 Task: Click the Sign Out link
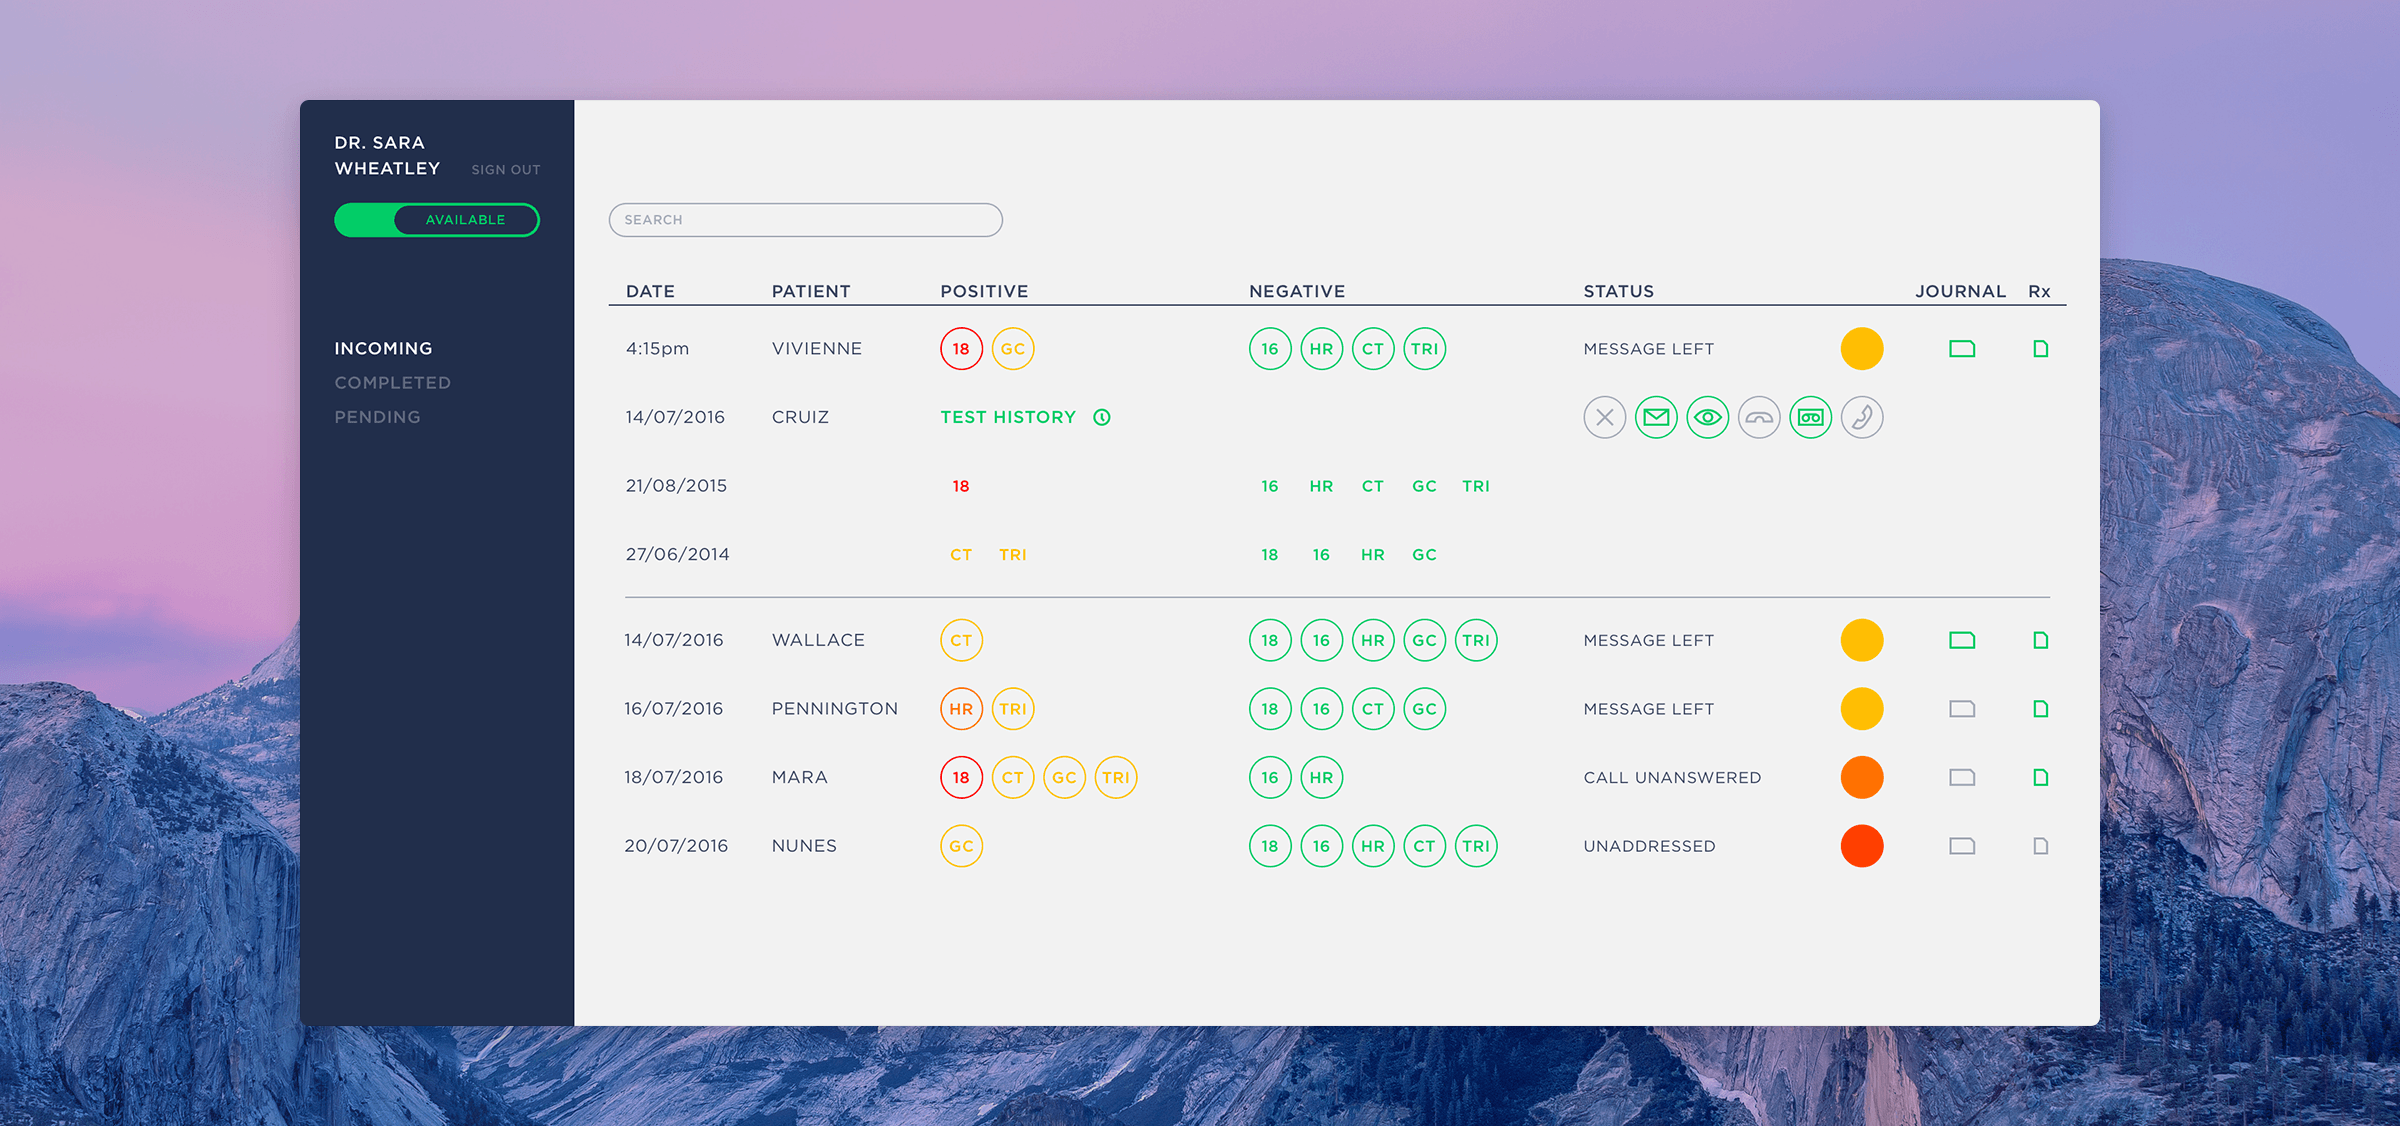[506, 170]
